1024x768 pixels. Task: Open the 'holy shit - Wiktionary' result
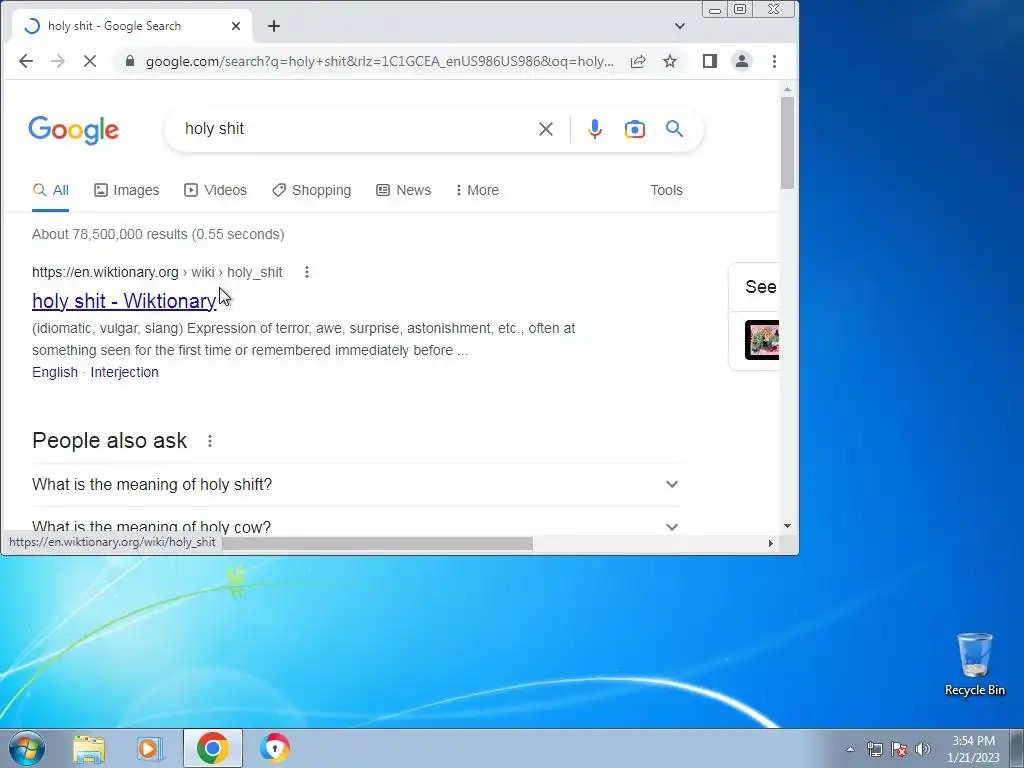click(x=124, y=301)
